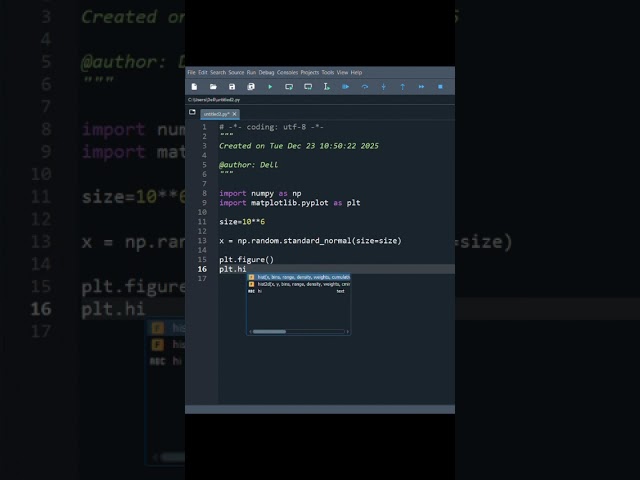This screenshot has height=480, width=640.
Task: Click the Run selection or current line icon
Action: click(x=327, y=87)
